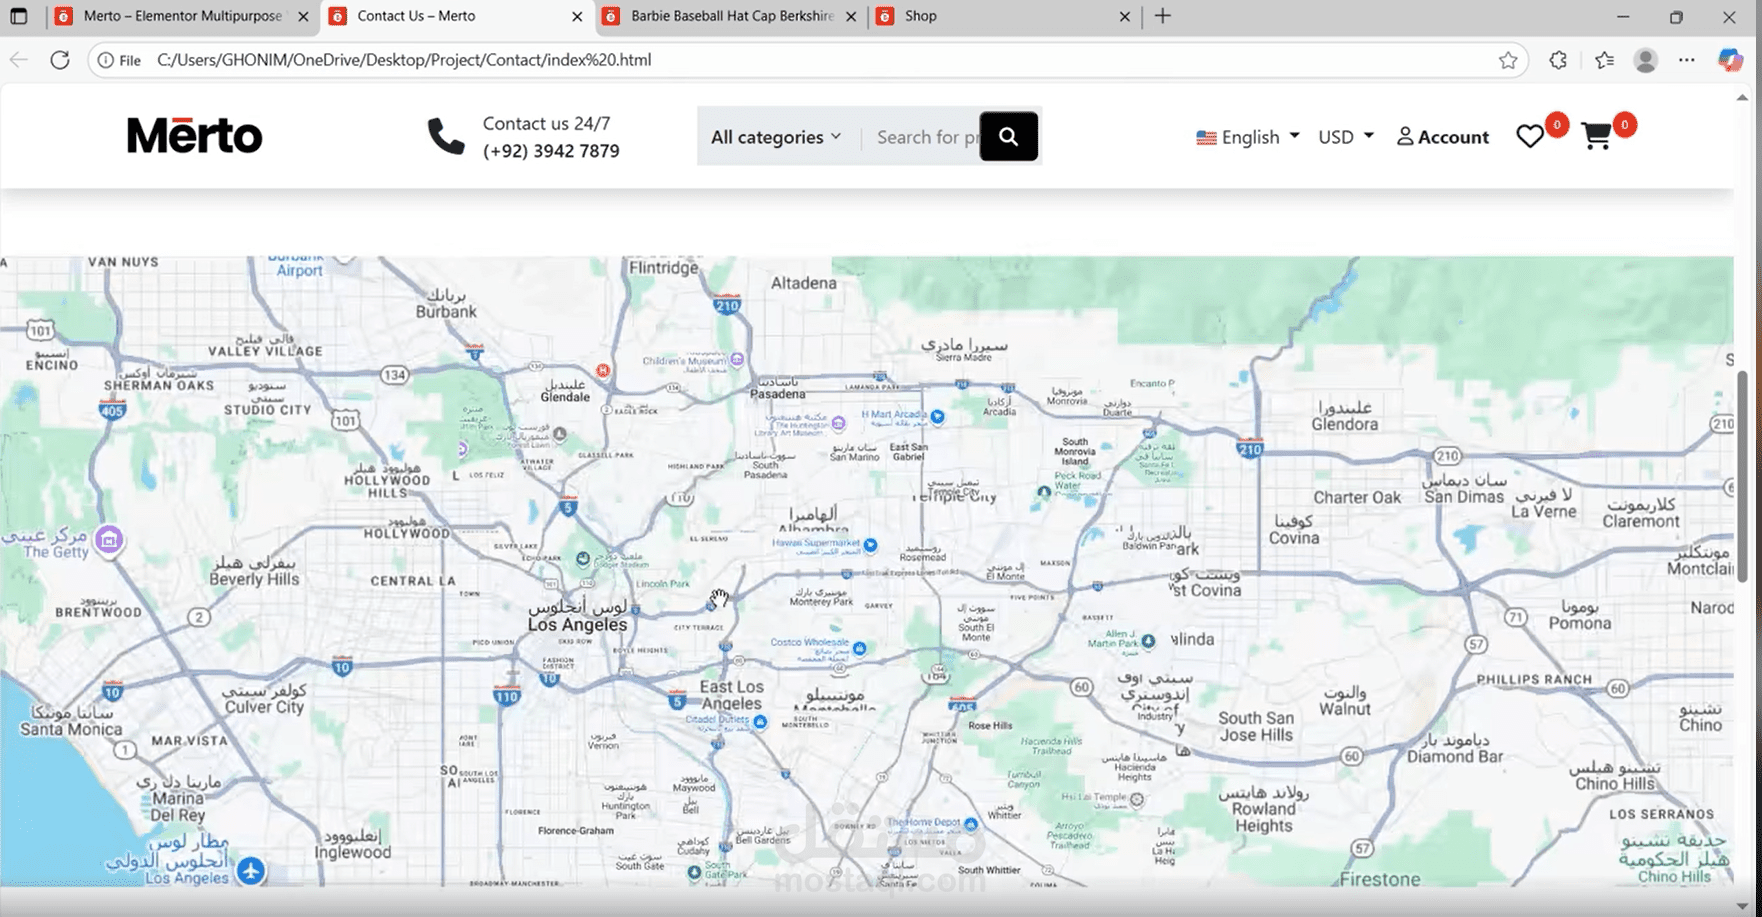Click the US flag language icon
This screenshot has height=917, width=1762.
point(1206,137)
